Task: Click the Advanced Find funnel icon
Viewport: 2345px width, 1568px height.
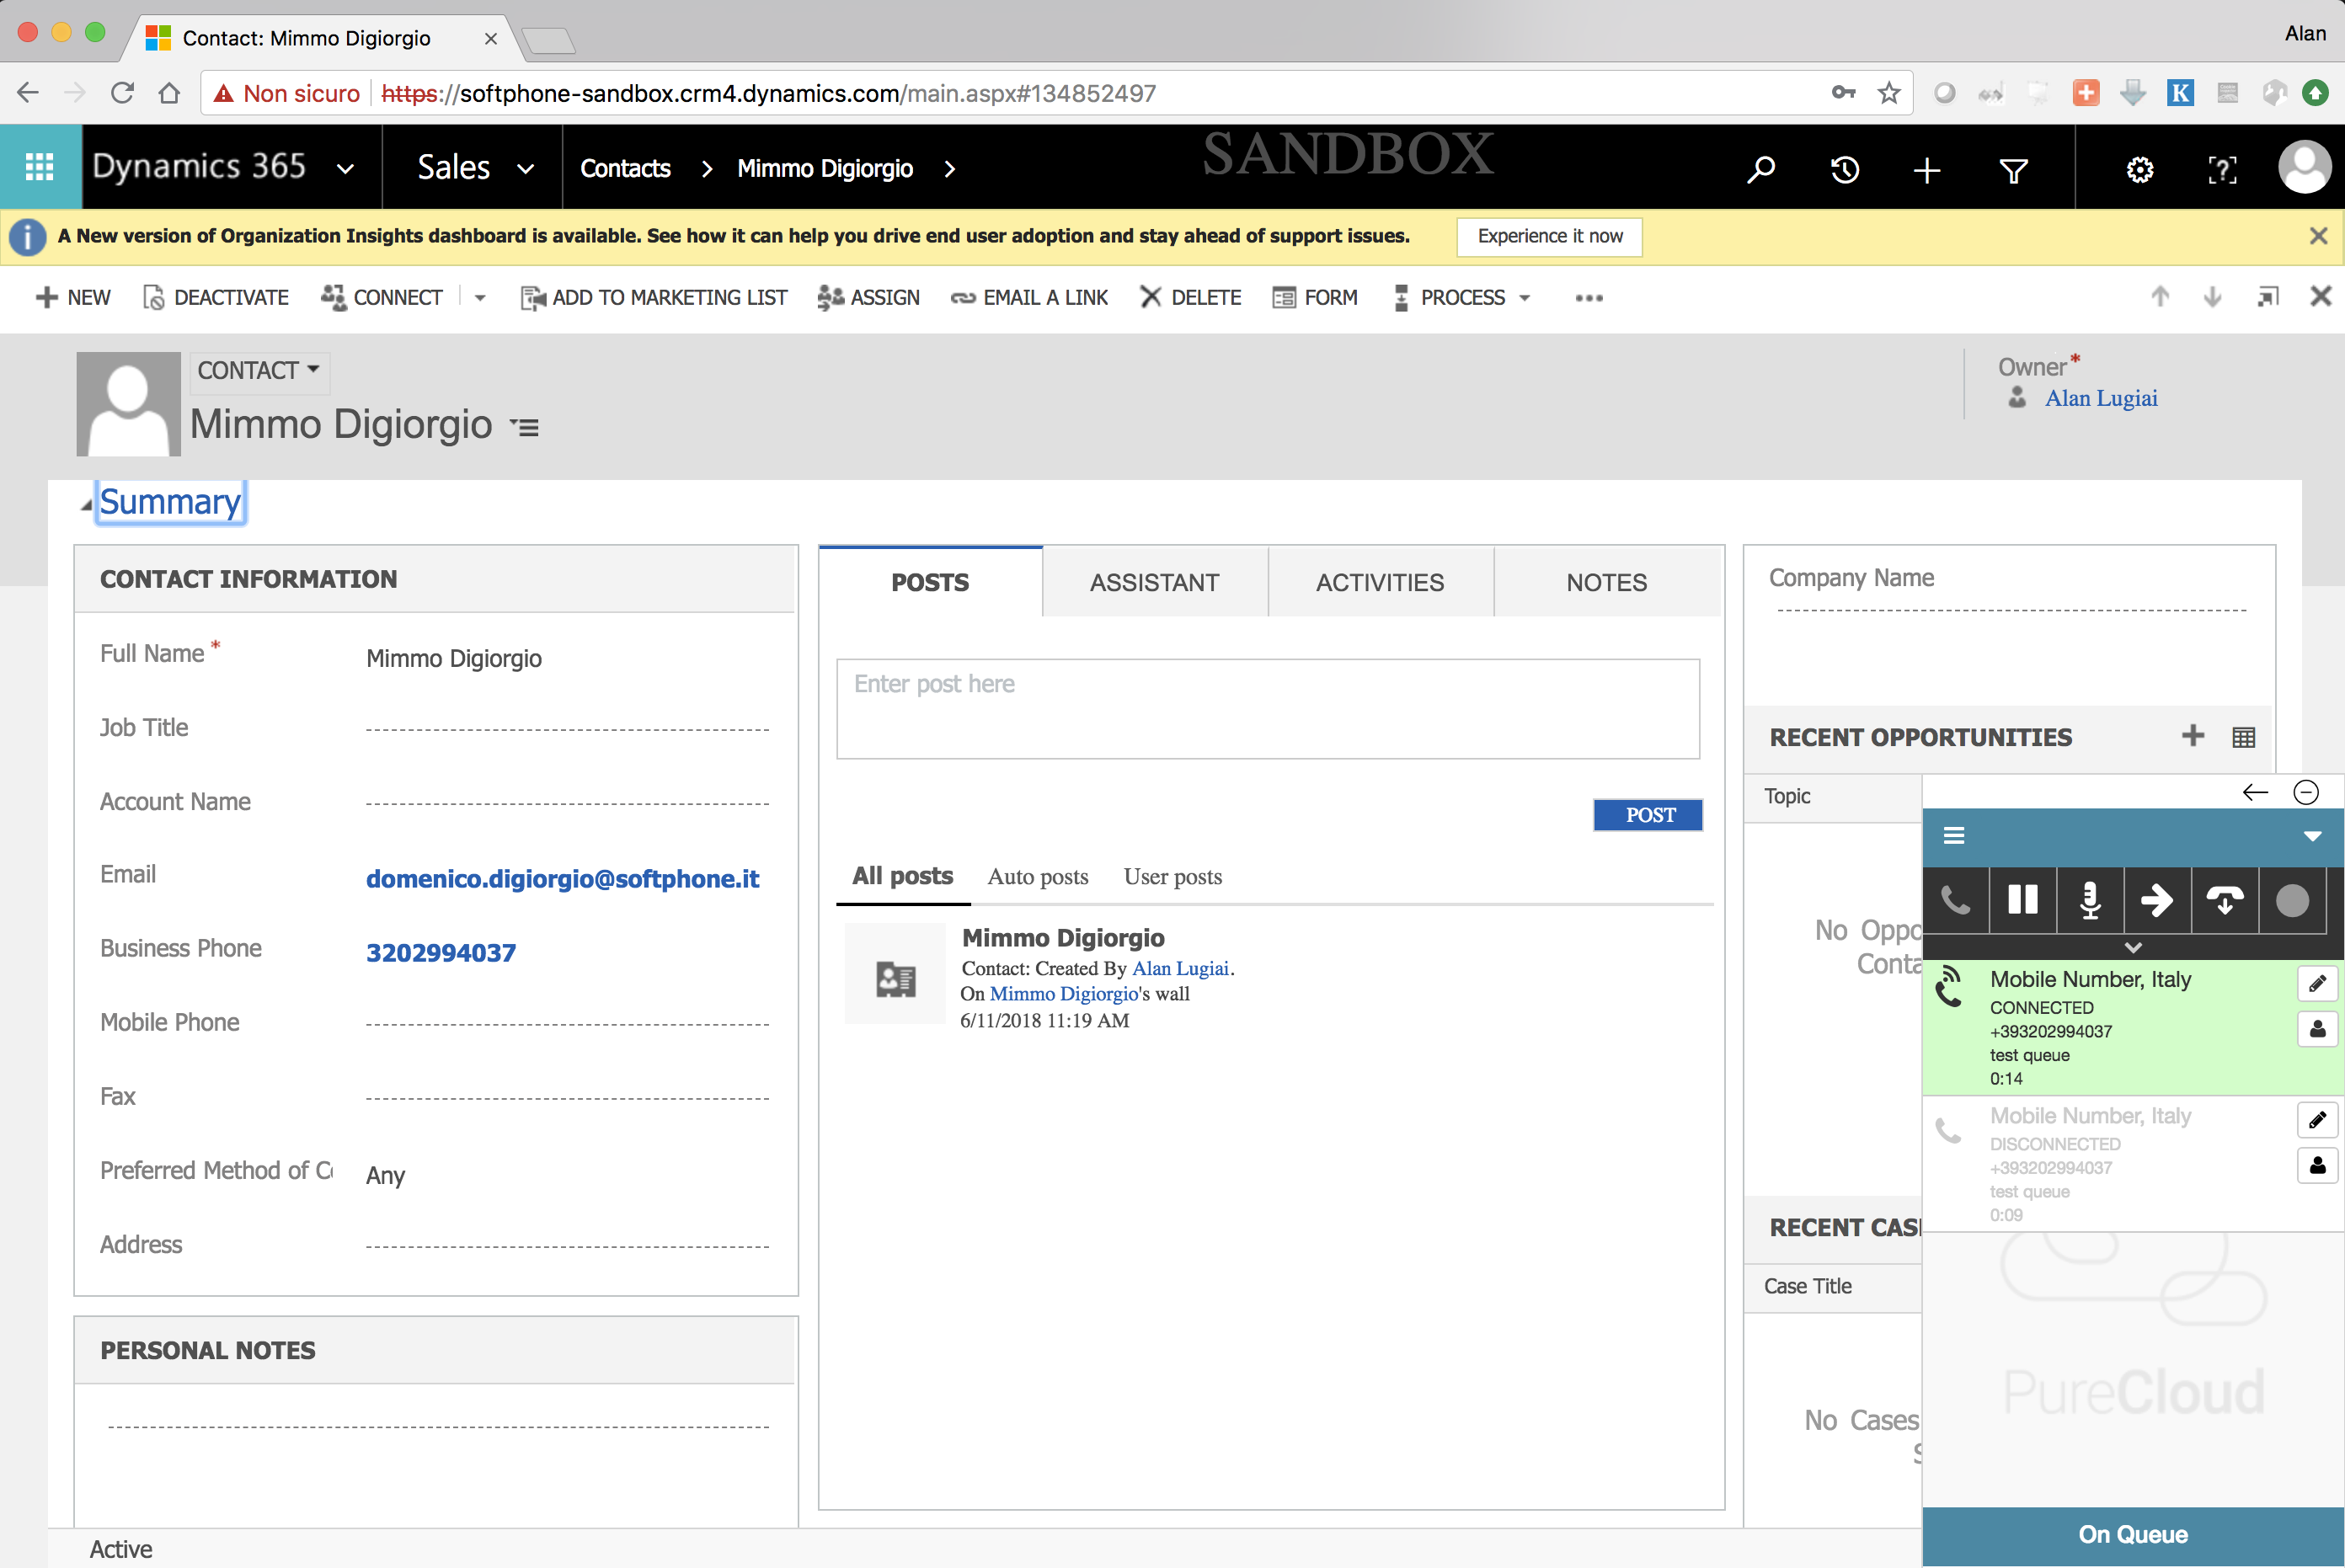Action: [x=2013, y=170]
